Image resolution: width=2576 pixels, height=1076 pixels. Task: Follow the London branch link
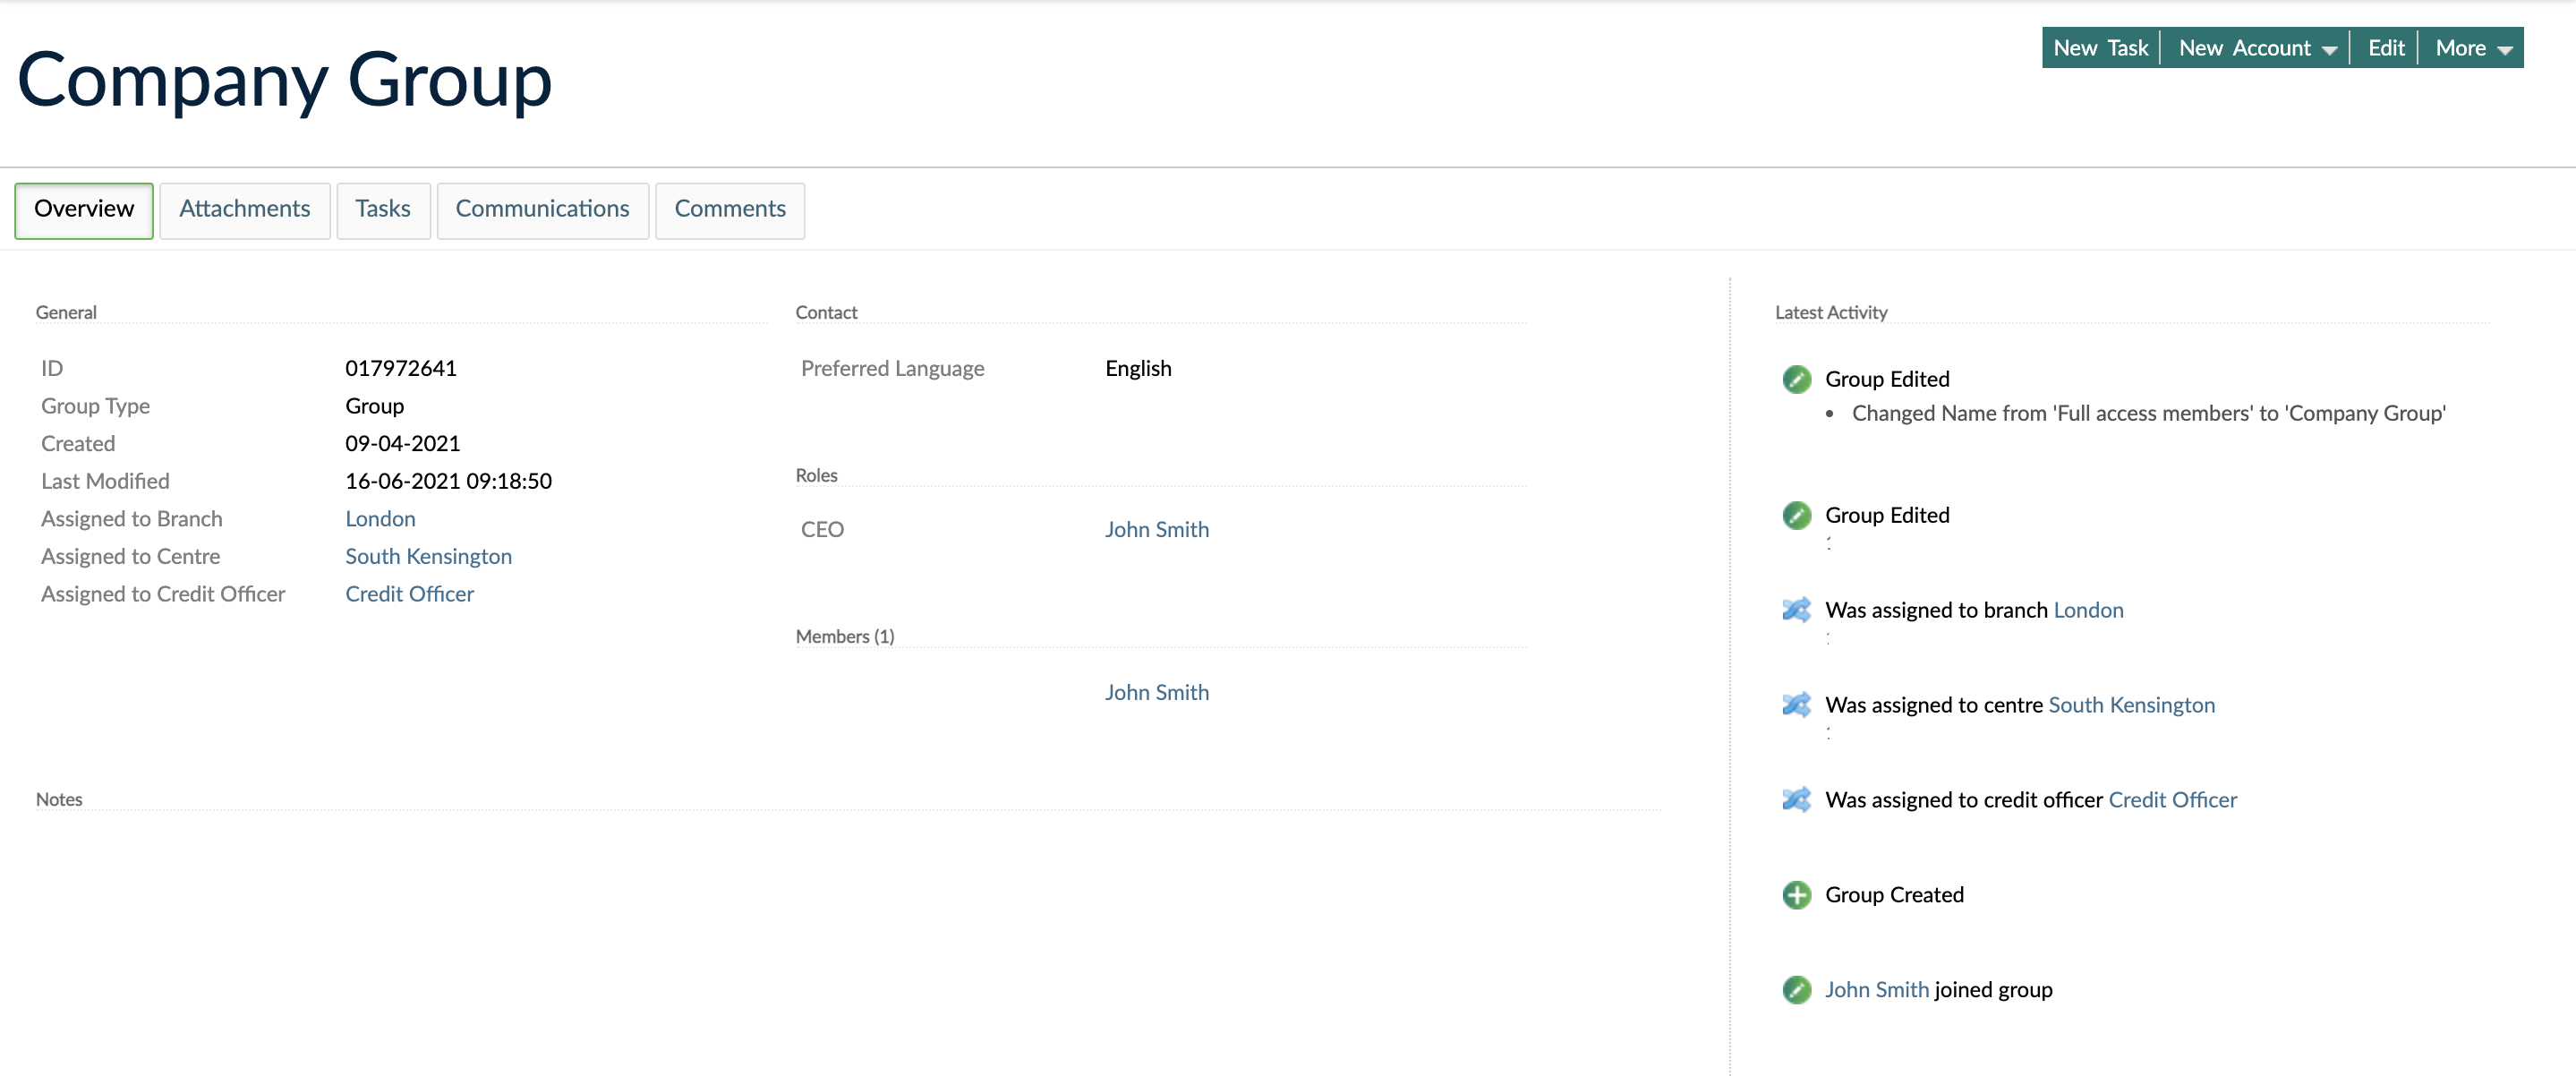pos(380,518)
